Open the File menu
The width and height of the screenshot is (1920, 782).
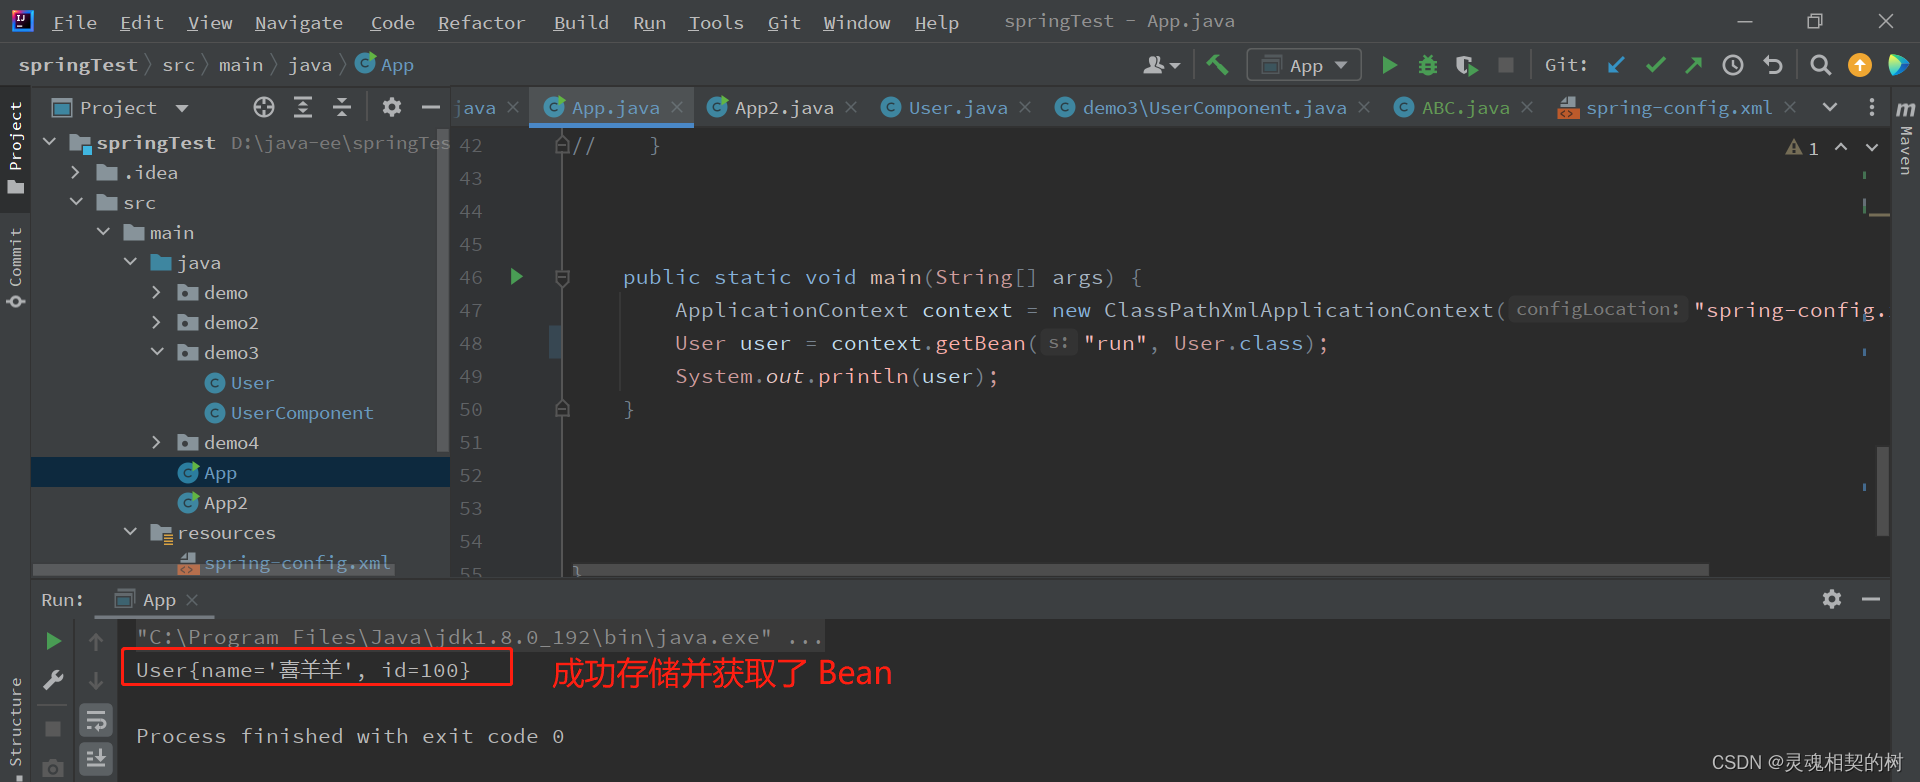75,22
